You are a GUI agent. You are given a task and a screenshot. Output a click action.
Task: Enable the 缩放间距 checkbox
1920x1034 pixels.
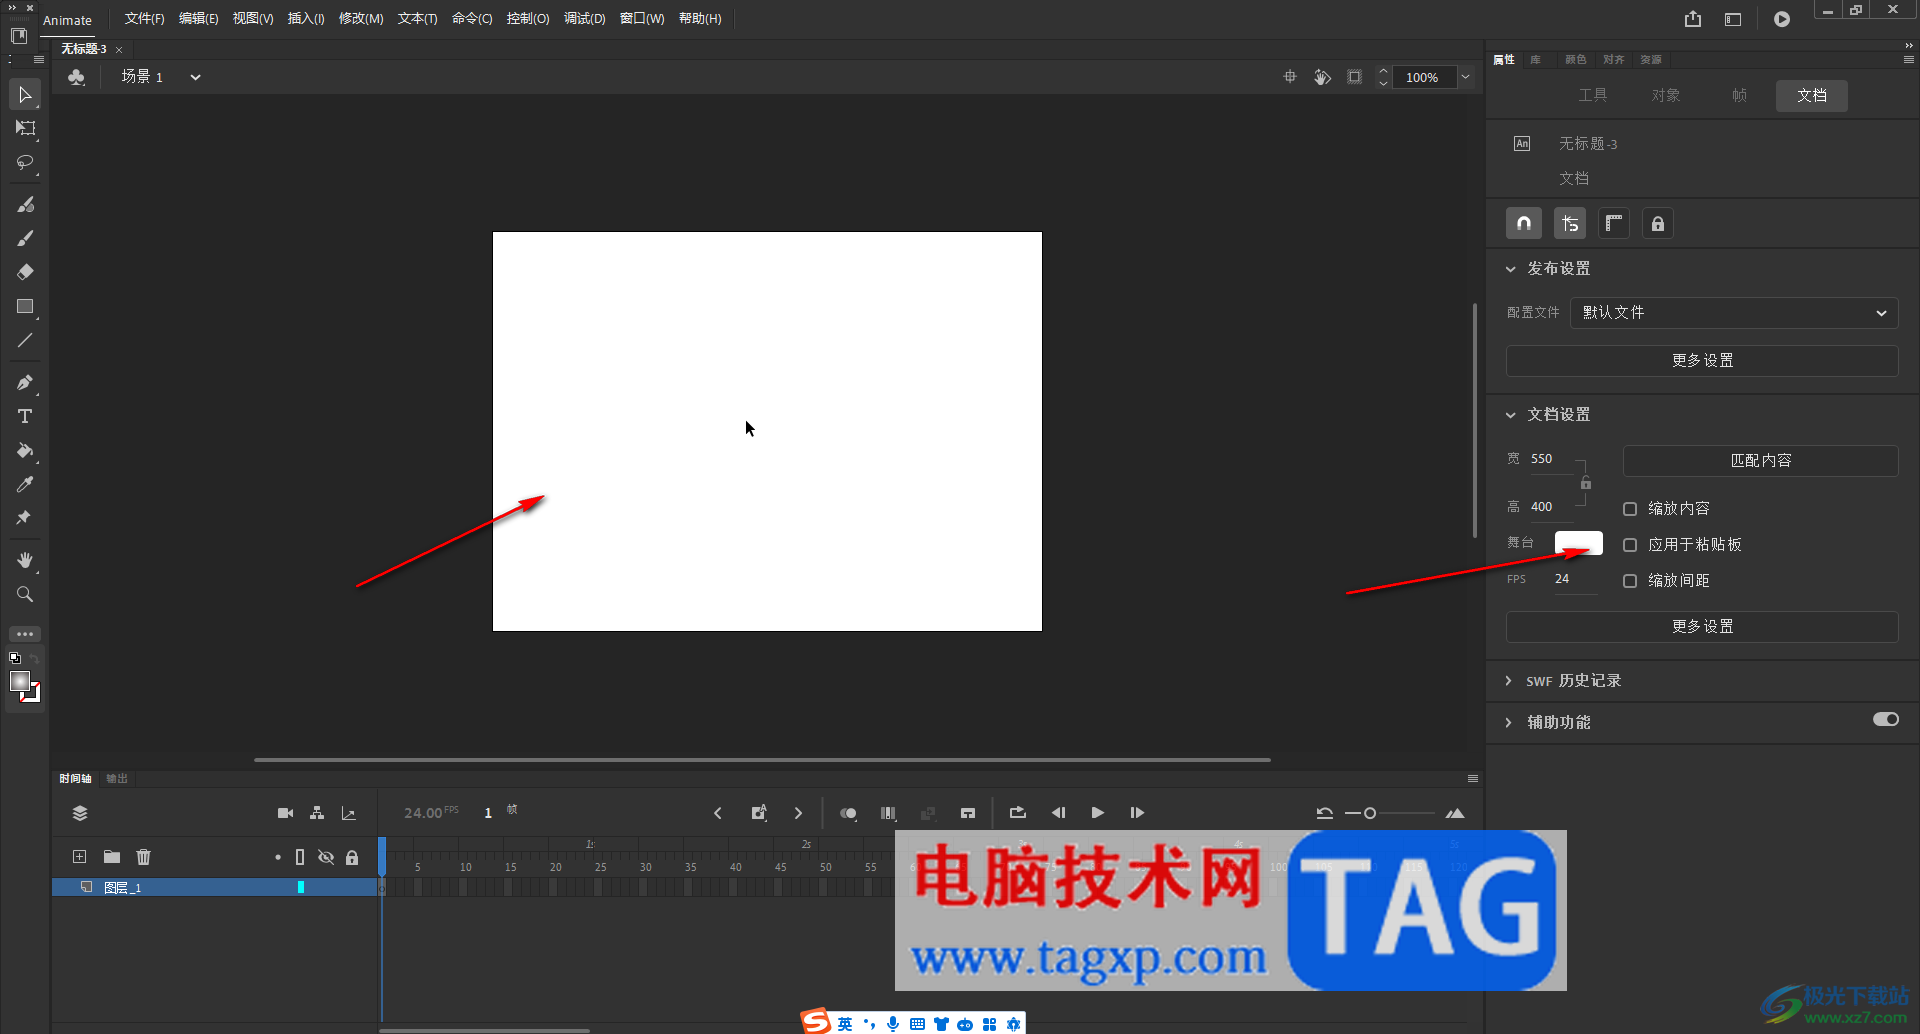[1630, 581]
